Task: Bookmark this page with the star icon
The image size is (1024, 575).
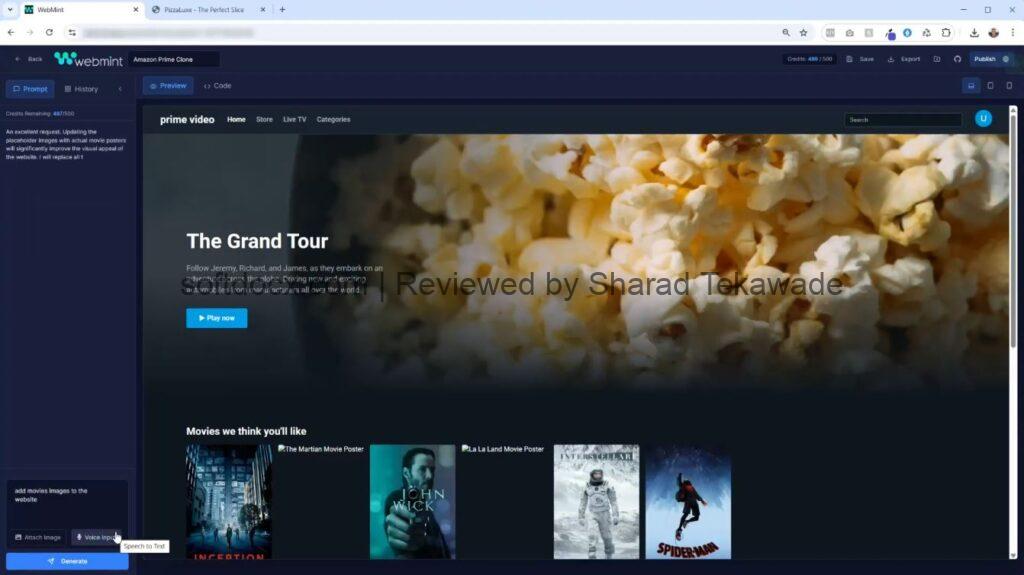Action: (x=803, y=32)
